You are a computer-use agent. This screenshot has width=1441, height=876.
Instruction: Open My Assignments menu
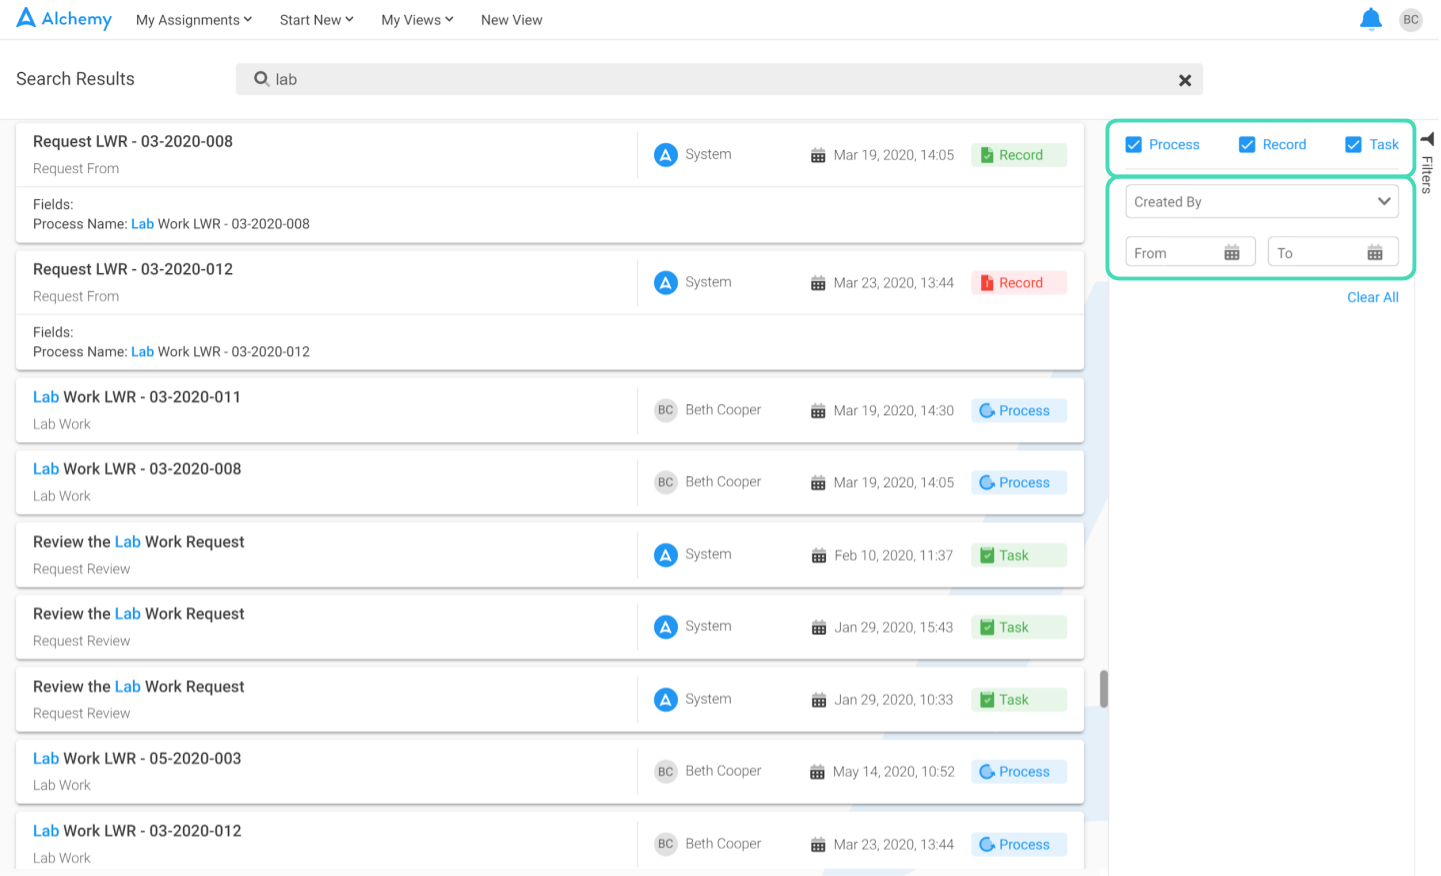[194, 20]
